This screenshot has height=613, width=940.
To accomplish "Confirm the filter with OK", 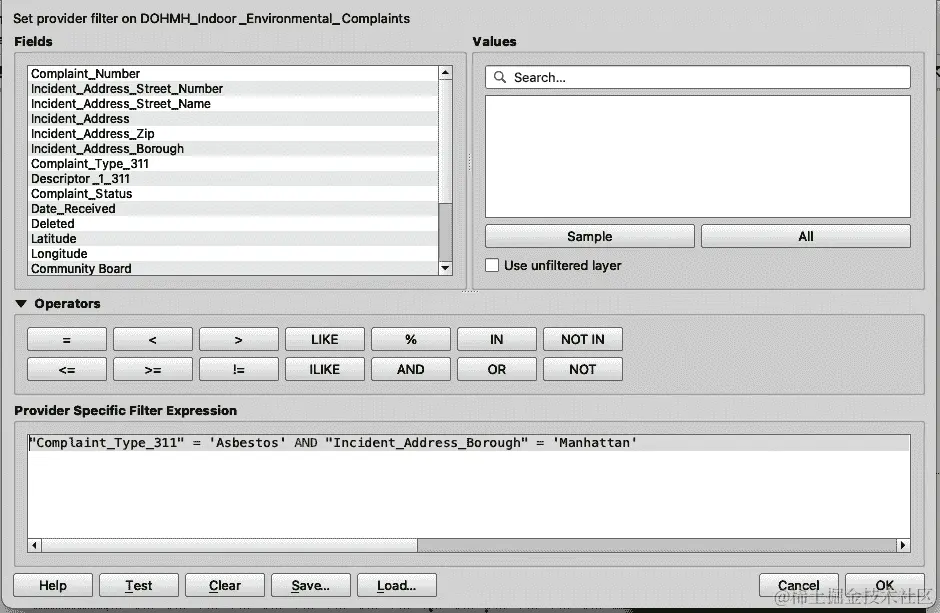I will (x=885, y=585).
